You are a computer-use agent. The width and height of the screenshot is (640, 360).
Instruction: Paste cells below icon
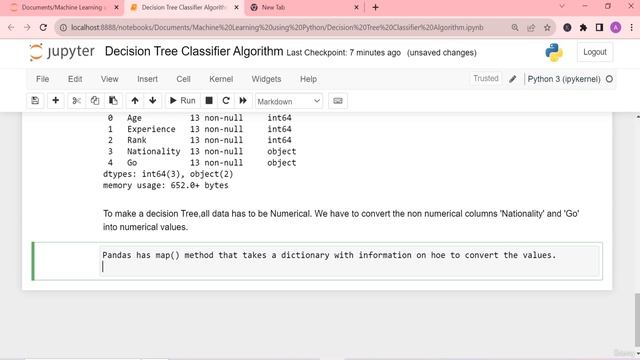113,101
